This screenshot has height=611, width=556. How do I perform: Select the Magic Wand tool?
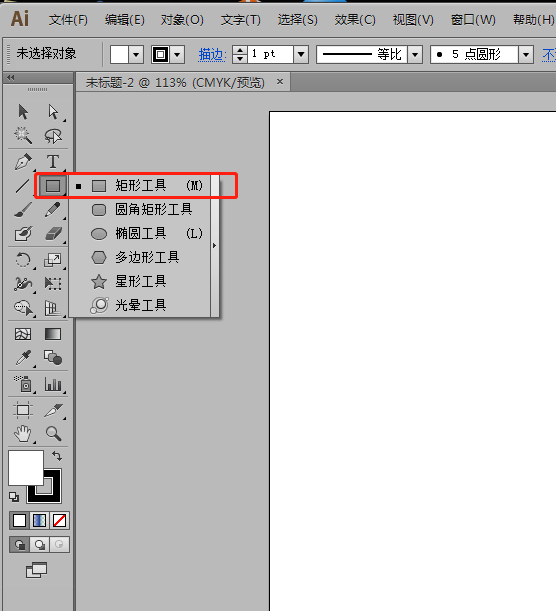(23, 136)
